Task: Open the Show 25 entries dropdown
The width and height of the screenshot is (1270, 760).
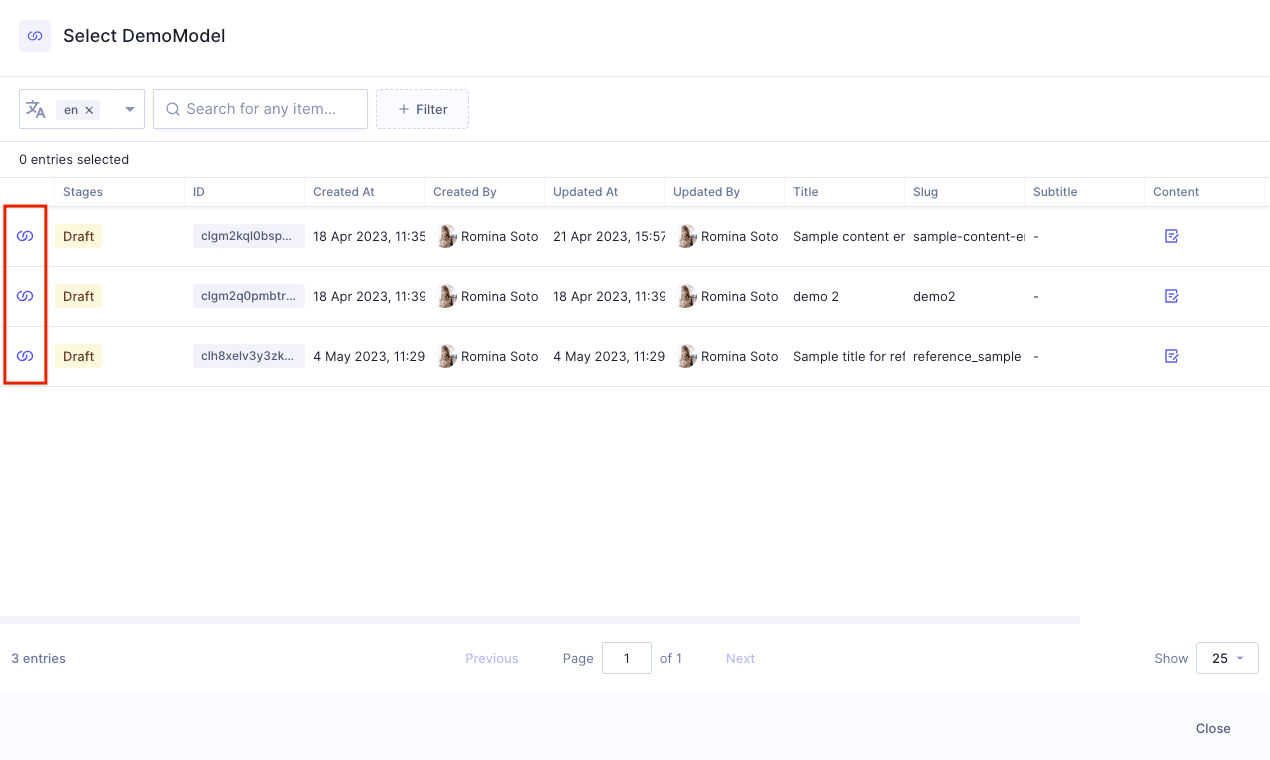Action: coord(1227,658)
